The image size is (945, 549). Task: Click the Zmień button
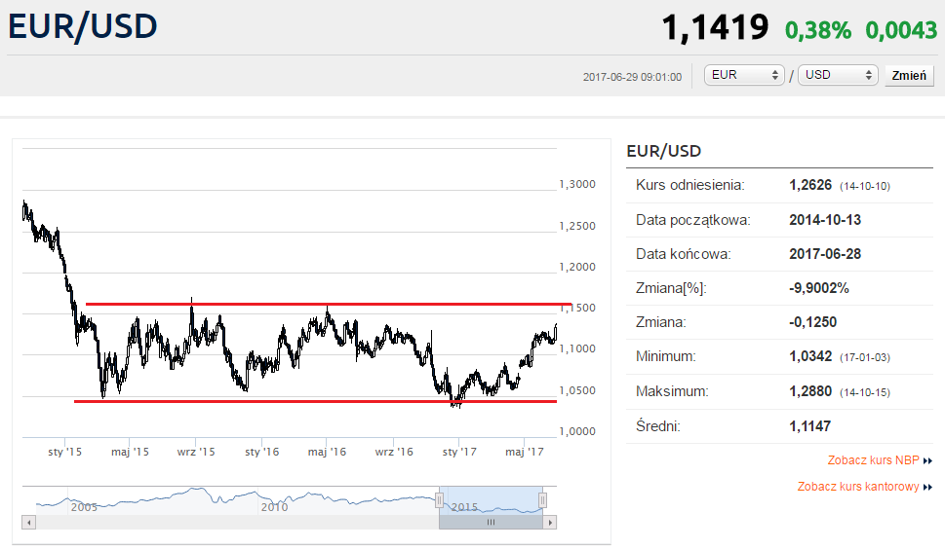point(909,75)
